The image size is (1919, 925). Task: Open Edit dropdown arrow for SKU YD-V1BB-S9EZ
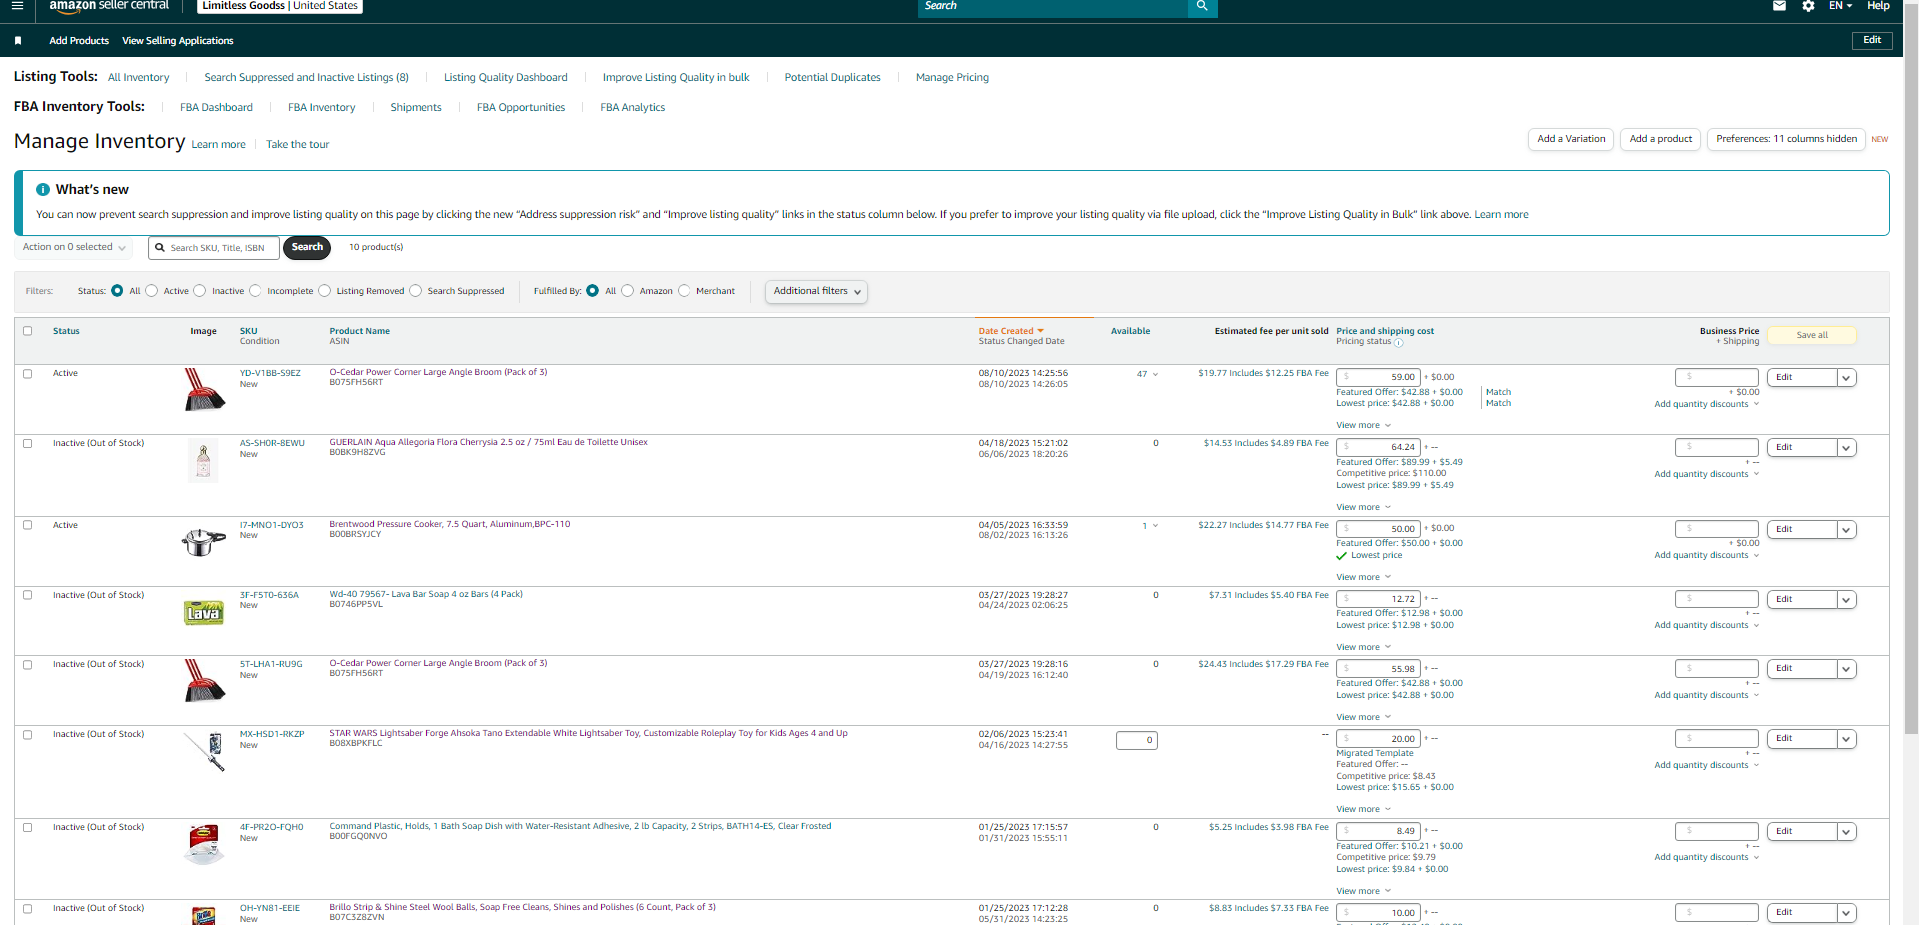(x=1846, y=378)
